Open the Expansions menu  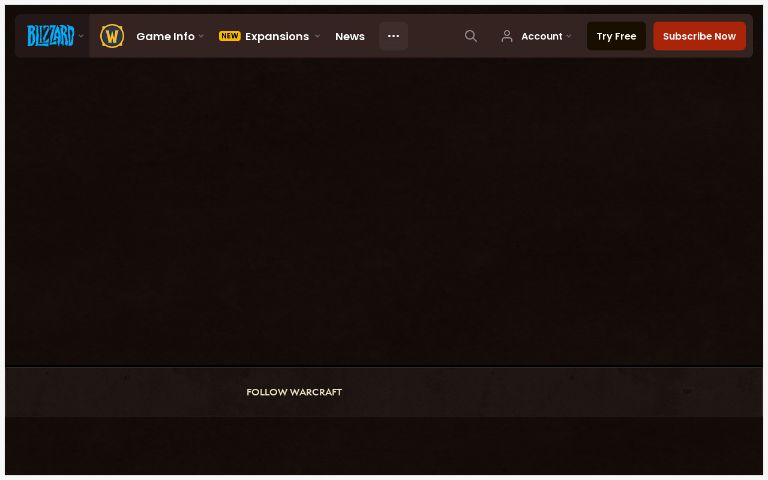[277, 36]
